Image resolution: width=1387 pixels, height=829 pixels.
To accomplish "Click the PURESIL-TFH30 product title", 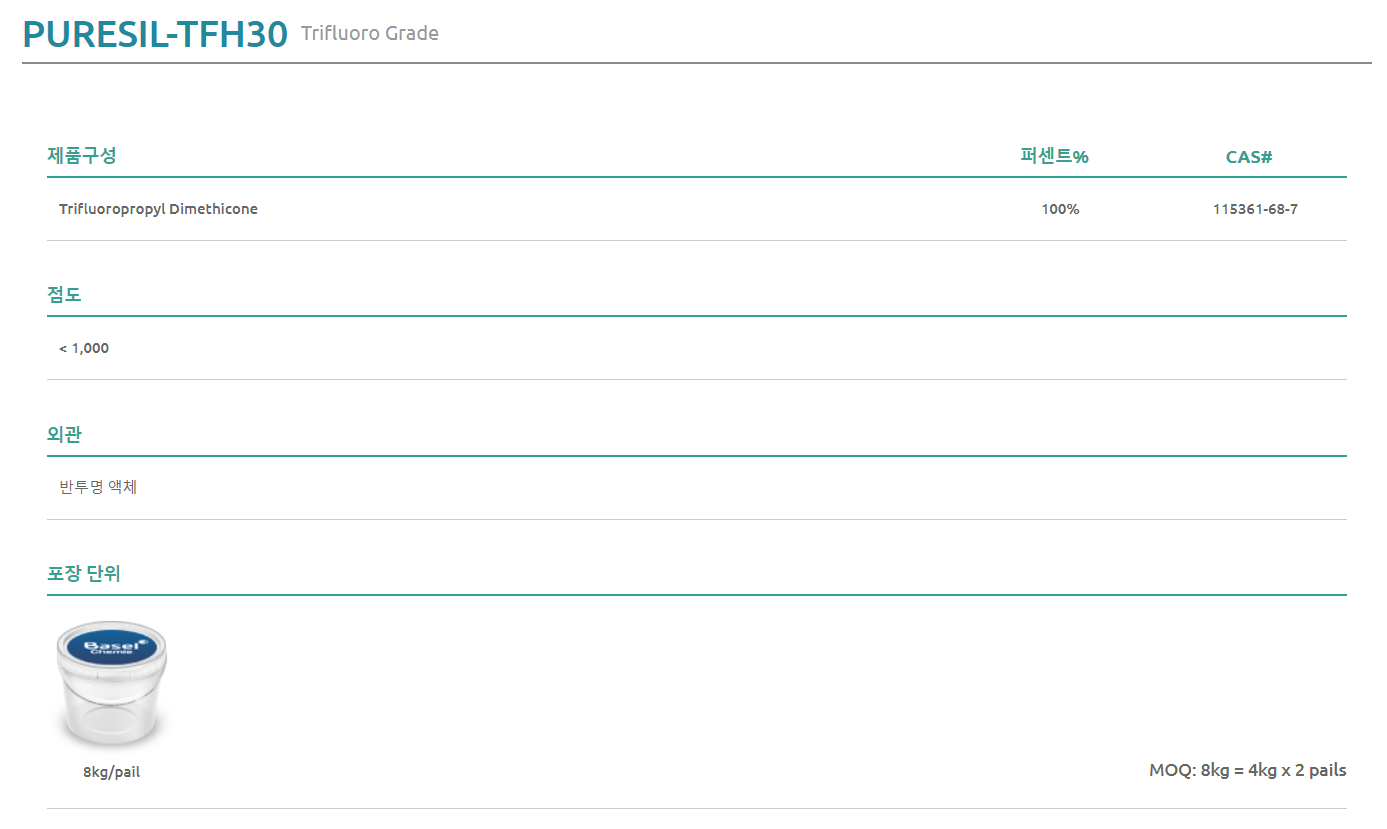I will tap(155, 35).
